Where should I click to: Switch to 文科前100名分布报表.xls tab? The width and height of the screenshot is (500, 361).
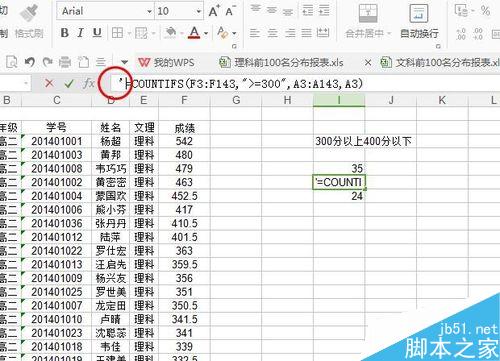tap(440, 62)
